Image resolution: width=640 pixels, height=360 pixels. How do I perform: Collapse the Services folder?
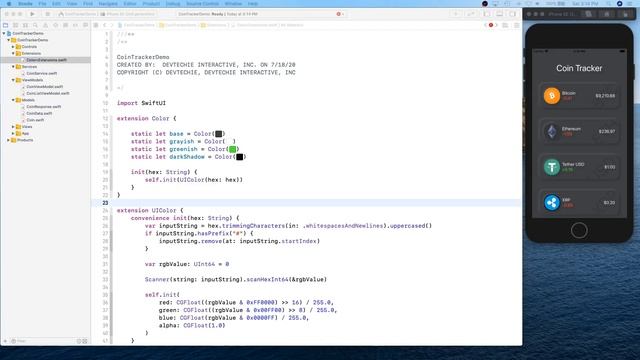[13, 67]
